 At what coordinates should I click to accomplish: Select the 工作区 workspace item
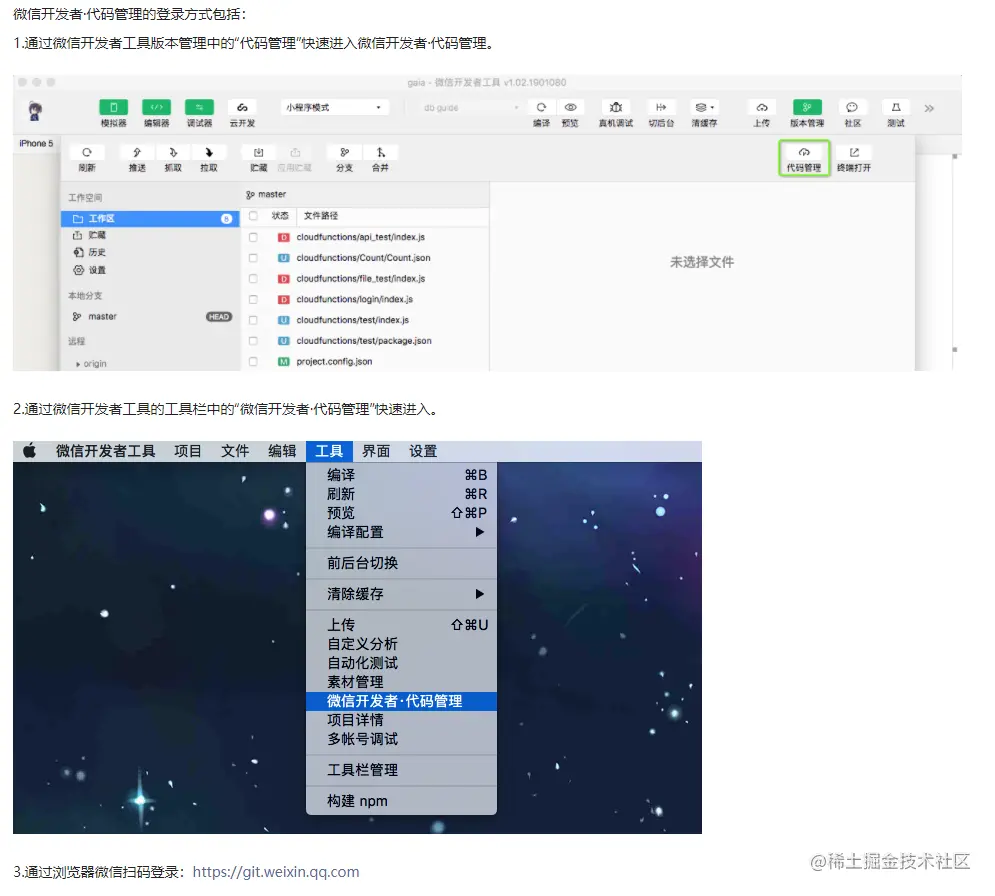(150, 218)
